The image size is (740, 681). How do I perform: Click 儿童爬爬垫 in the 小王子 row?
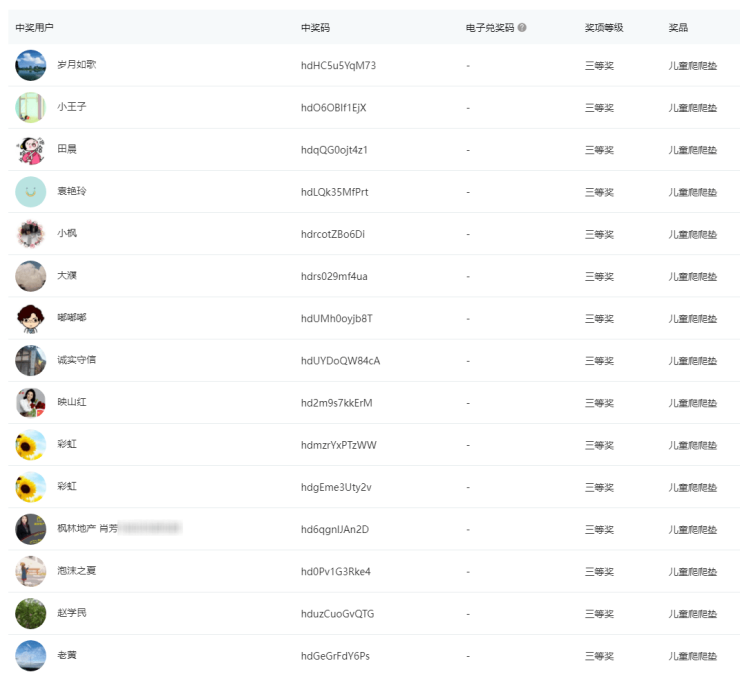coord(692,108)
